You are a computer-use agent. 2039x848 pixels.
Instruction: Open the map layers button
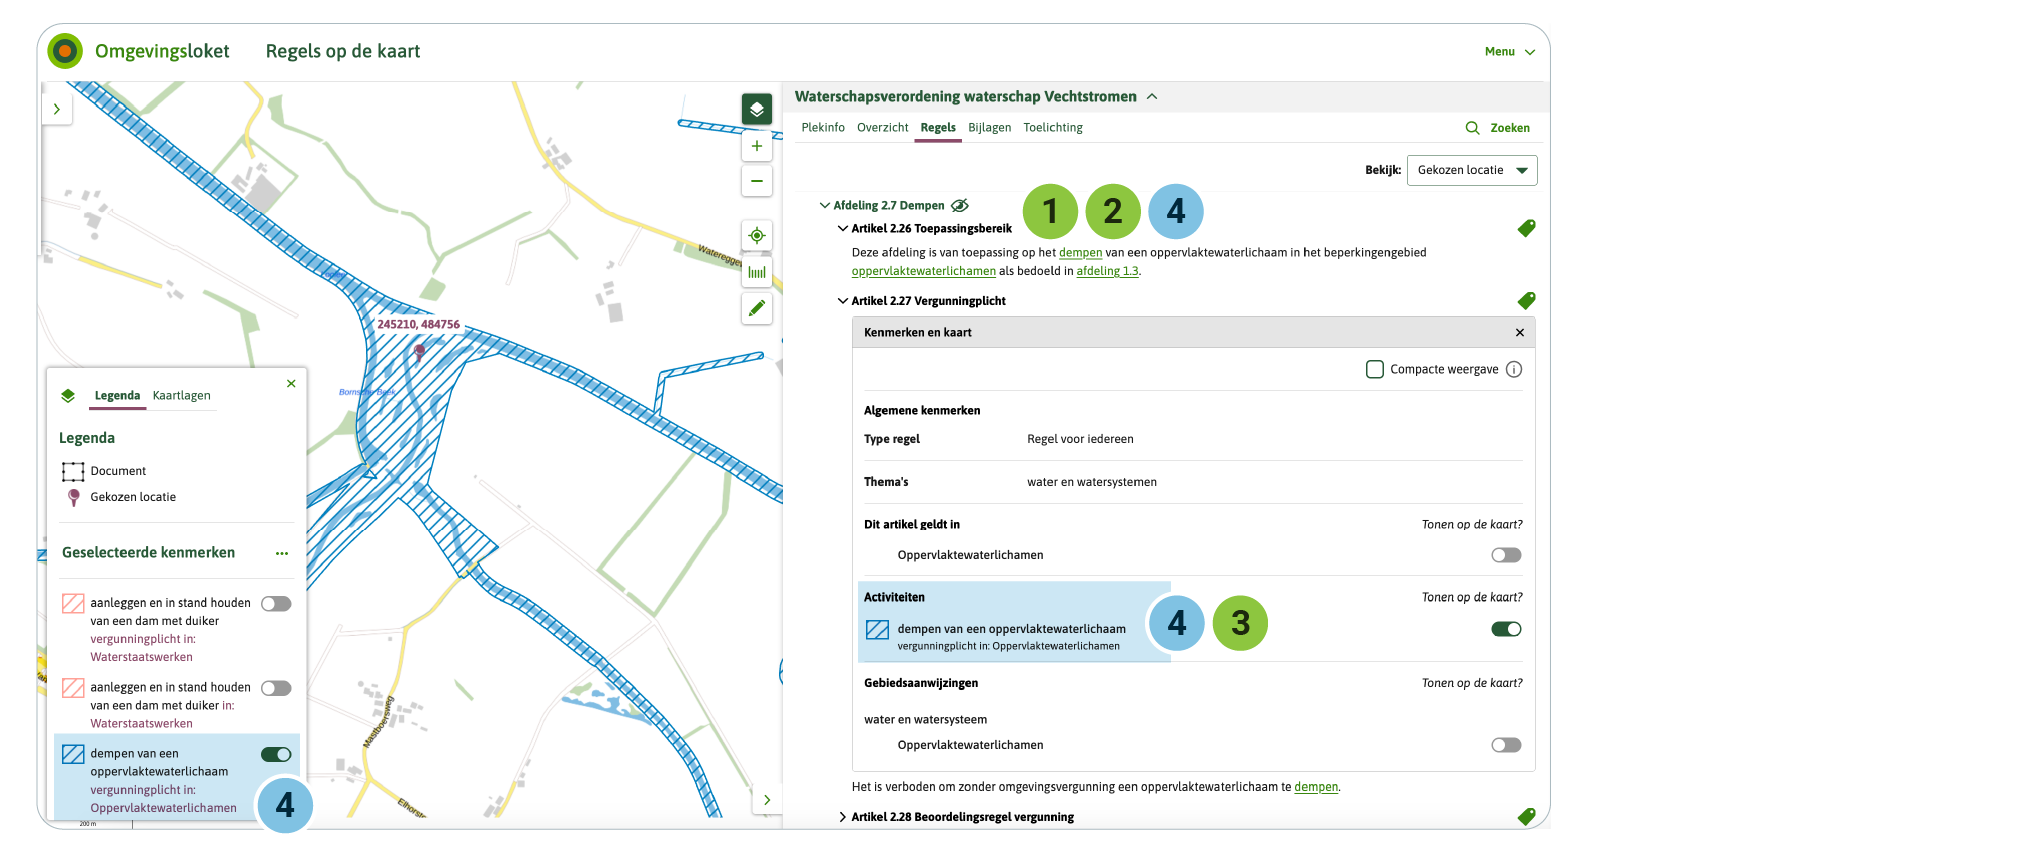tap(756, 109)
